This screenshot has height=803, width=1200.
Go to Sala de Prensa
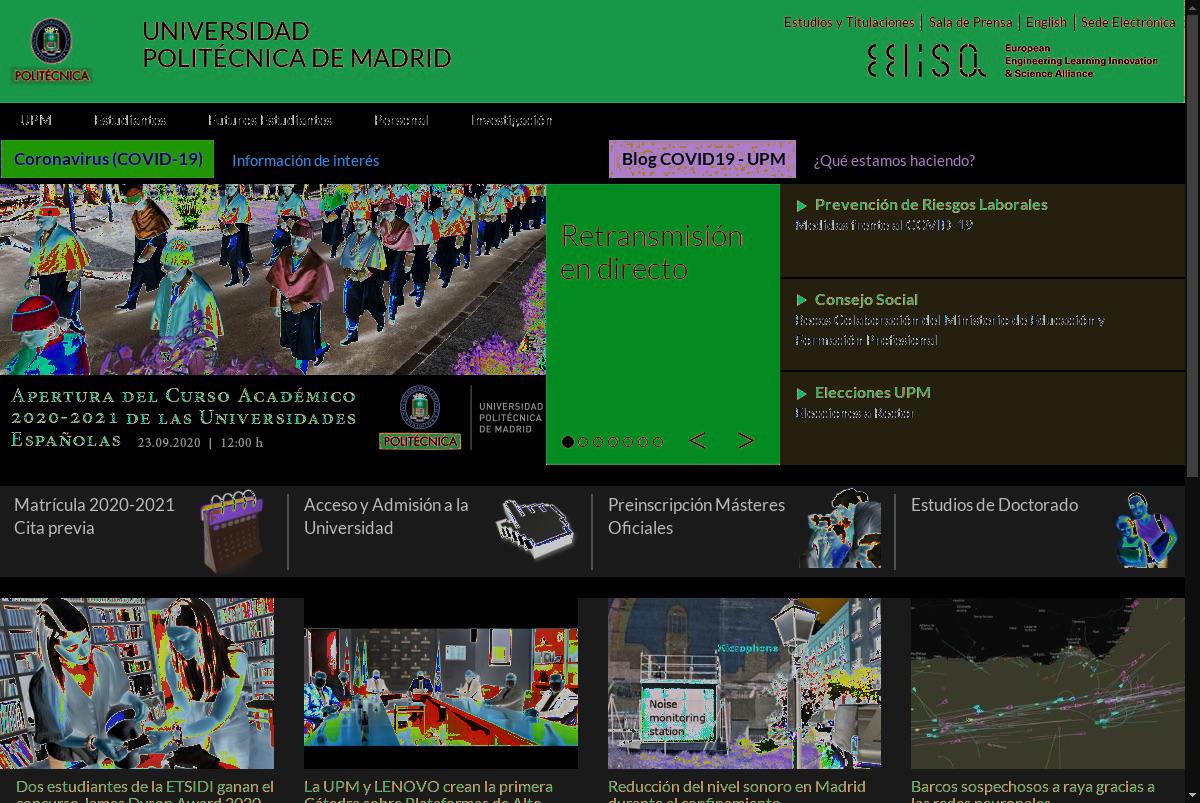pos(970,22)
